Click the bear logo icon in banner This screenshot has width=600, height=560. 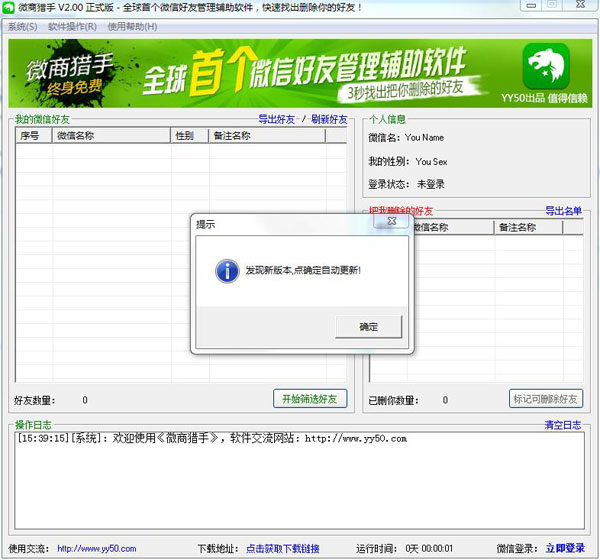coord(546,66)
